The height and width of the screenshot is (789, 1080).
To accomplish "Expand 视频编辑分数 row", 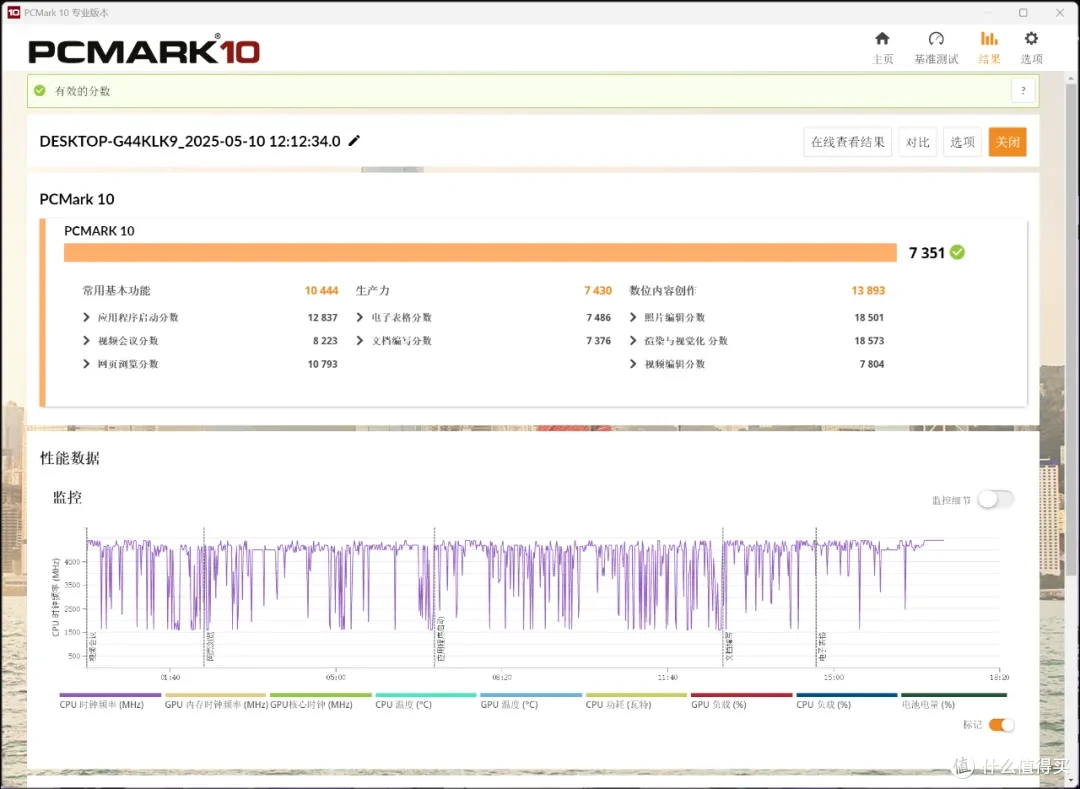I will pos(633,364).
